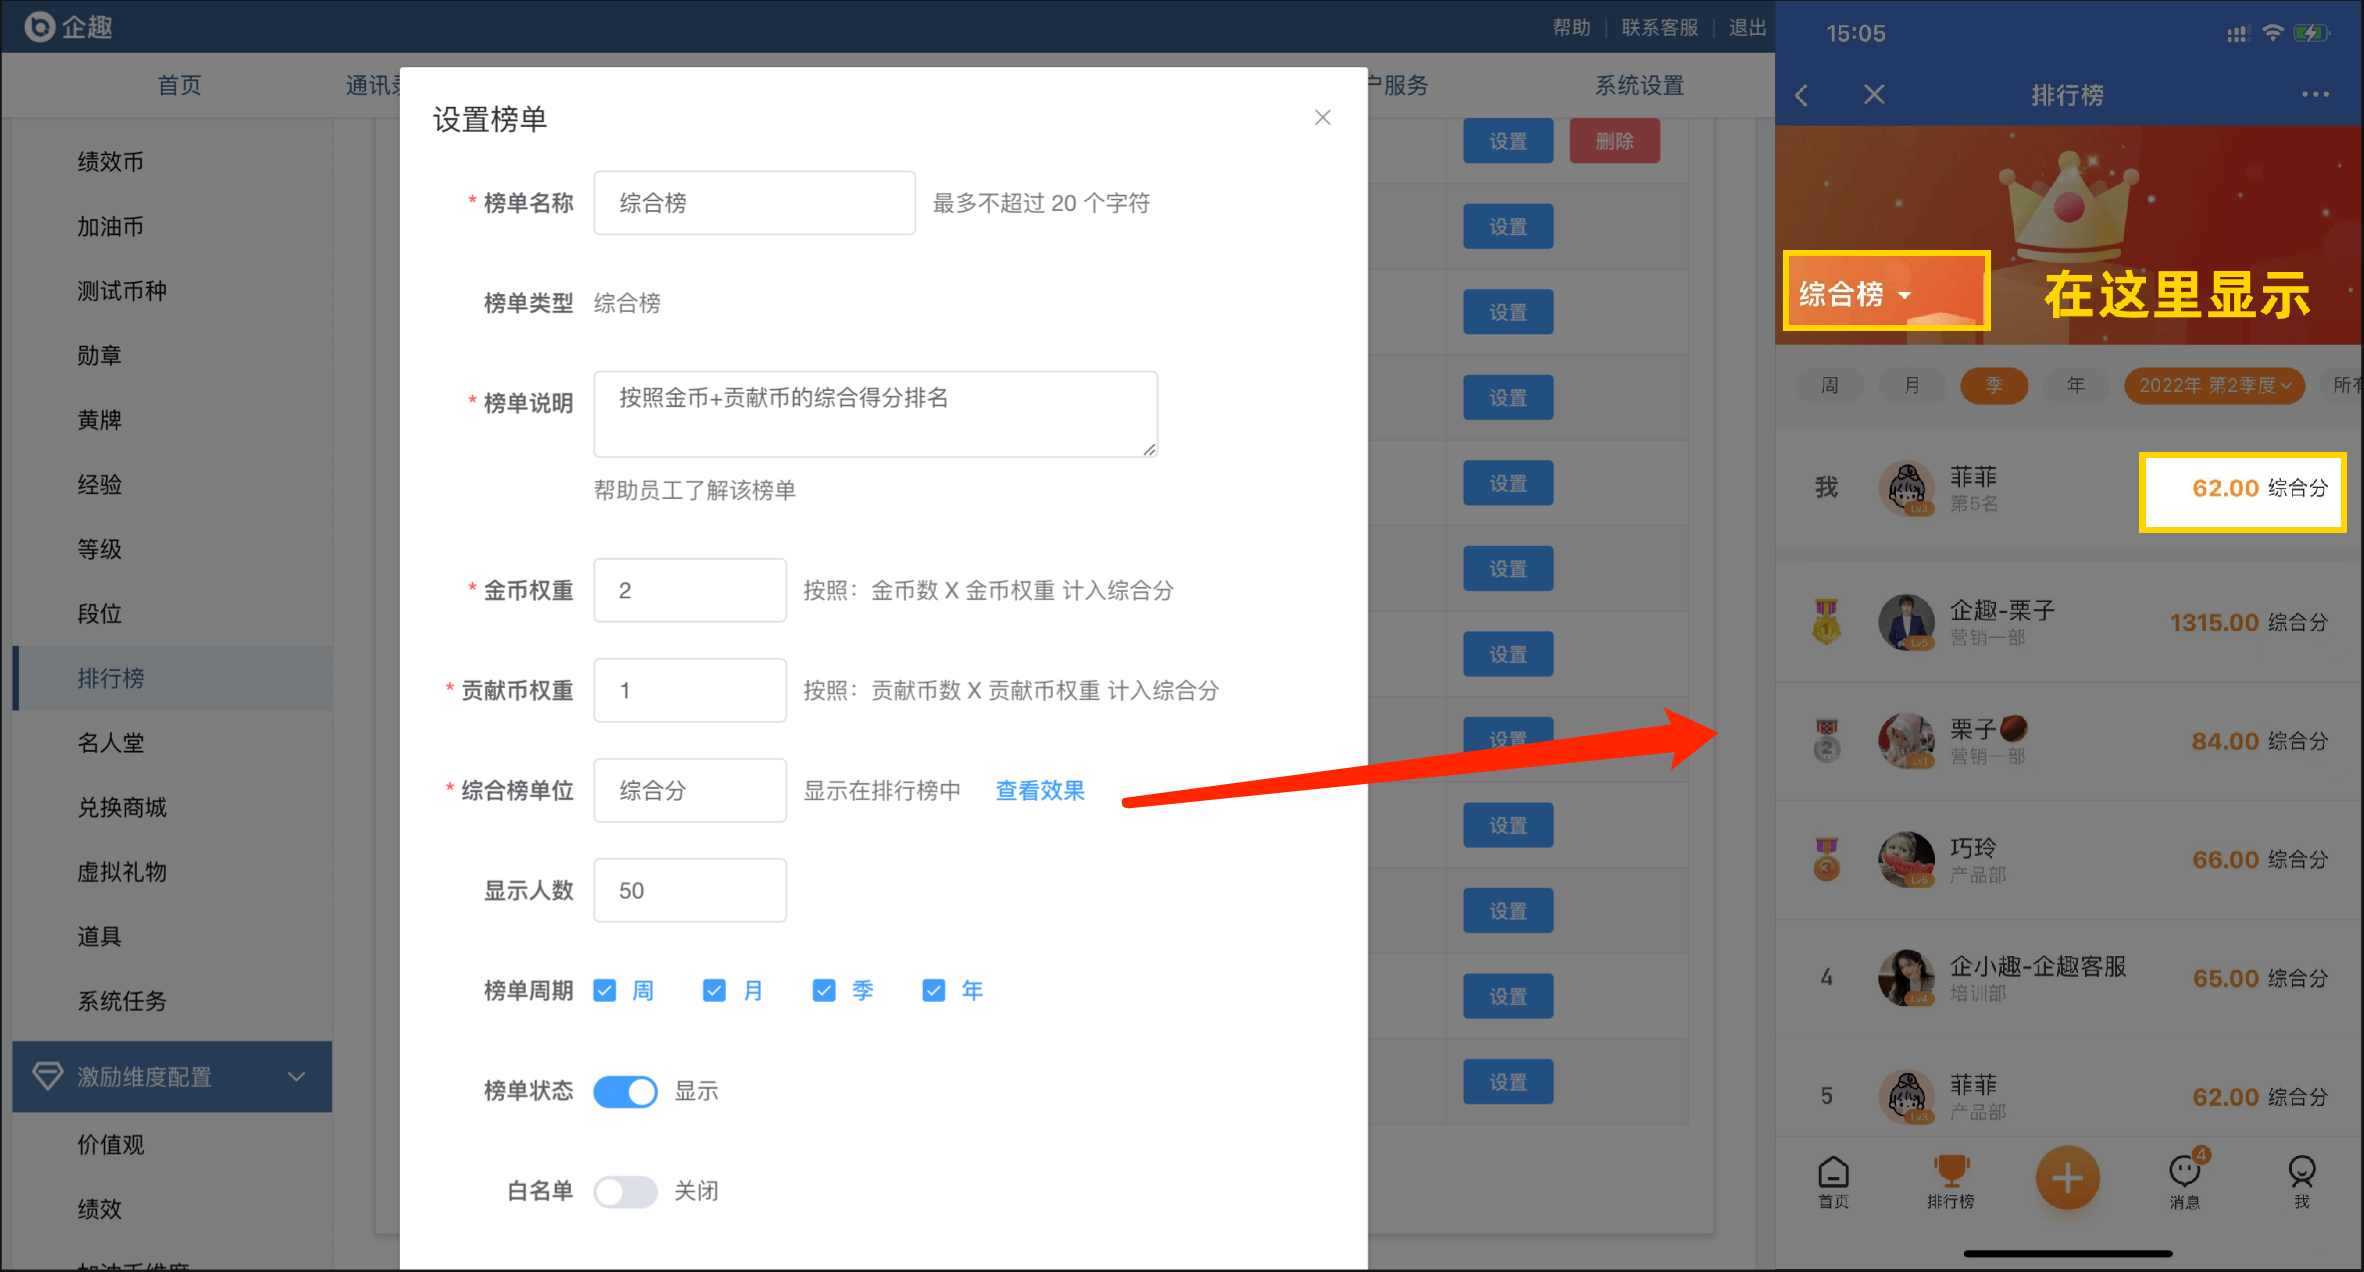Viewport: 2364px width, 1272px height.
Task: Open 系统任务 in the left sidebar
Action: 122,1001
